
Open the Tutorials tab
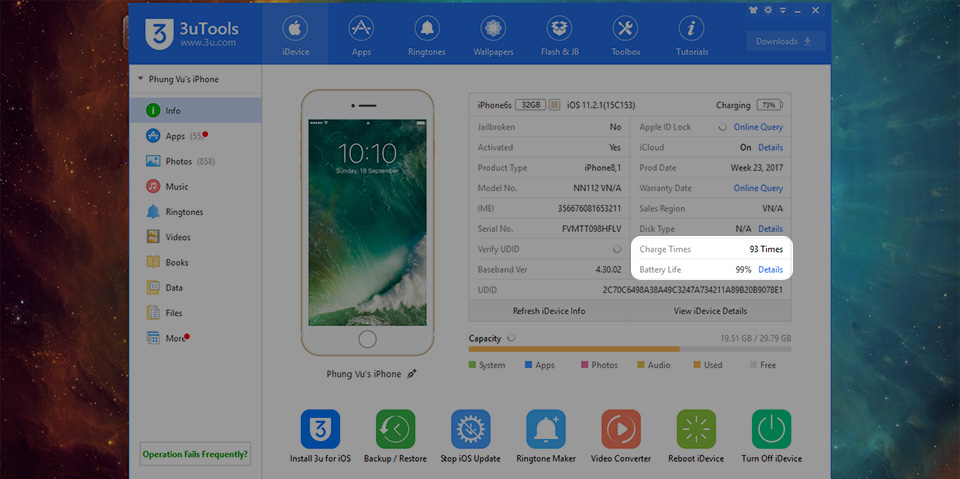pos(692,37)
